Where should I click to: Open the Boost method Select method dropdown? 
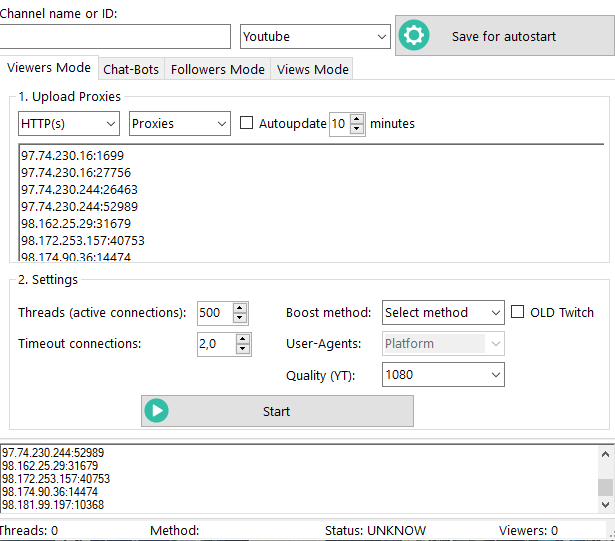tap(443, 312)
